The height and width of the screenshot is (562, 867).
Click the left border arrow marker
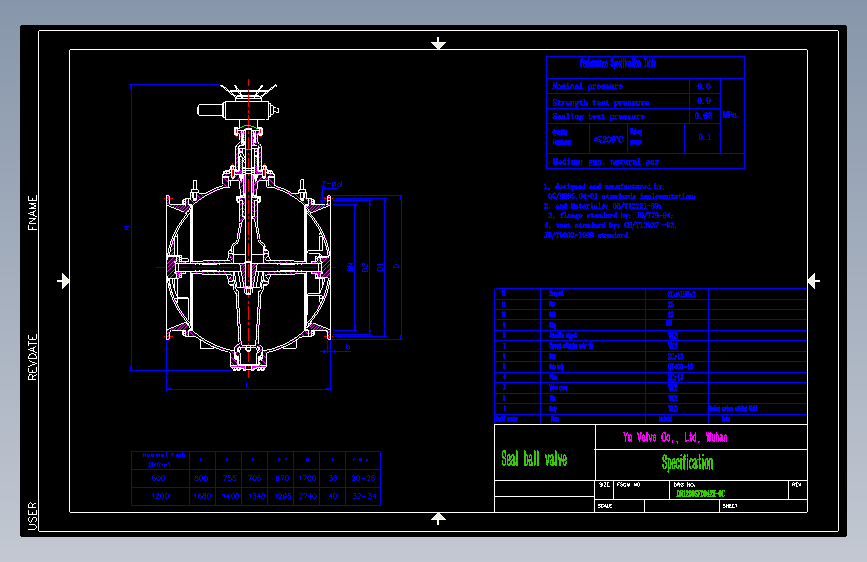coord(63,281)
